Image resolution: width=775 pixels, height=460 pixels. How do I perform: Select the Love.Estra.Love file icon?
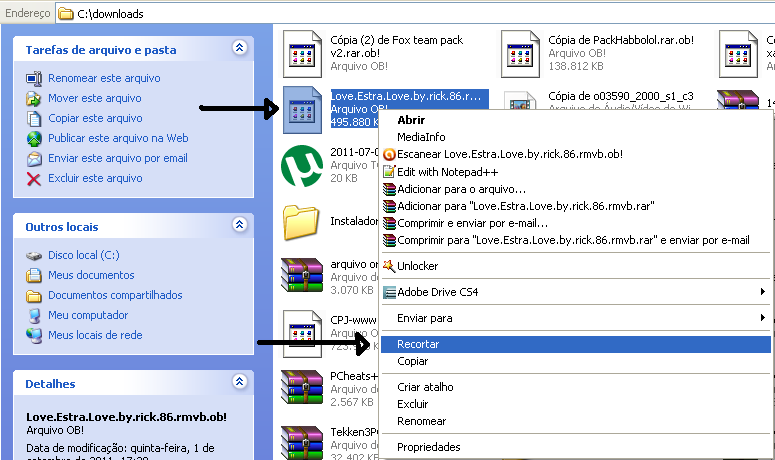(301, 108)
